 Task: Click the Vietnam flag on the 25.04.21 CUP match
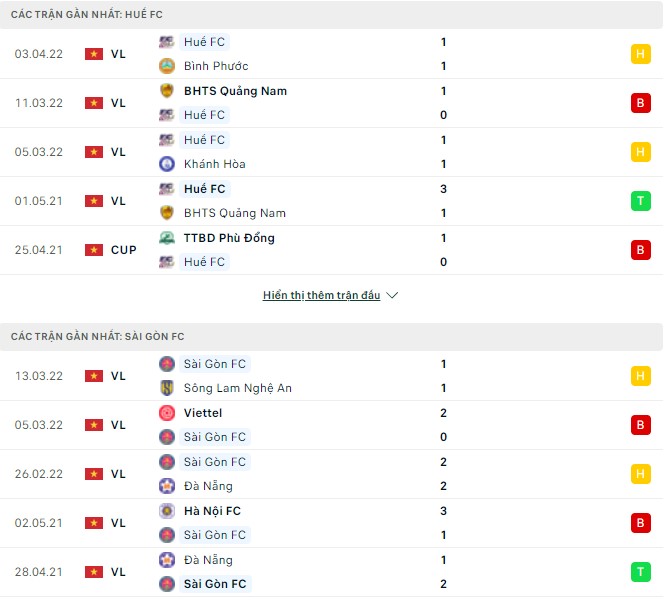(x=94, y=250)
